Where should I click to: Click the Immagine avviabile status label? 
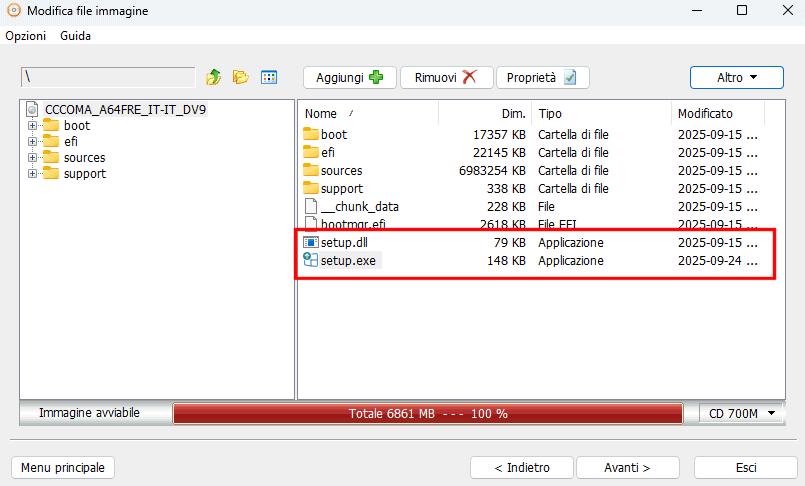tap(89, 413)
